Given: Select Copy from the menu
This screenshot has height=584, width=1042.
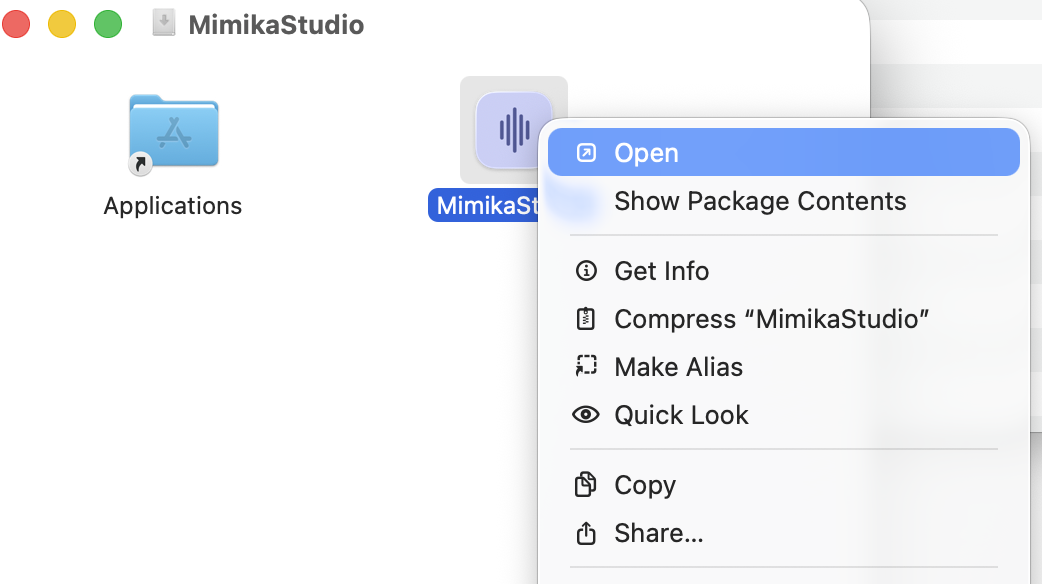Looking at the screenshot, I should [645, 484].
